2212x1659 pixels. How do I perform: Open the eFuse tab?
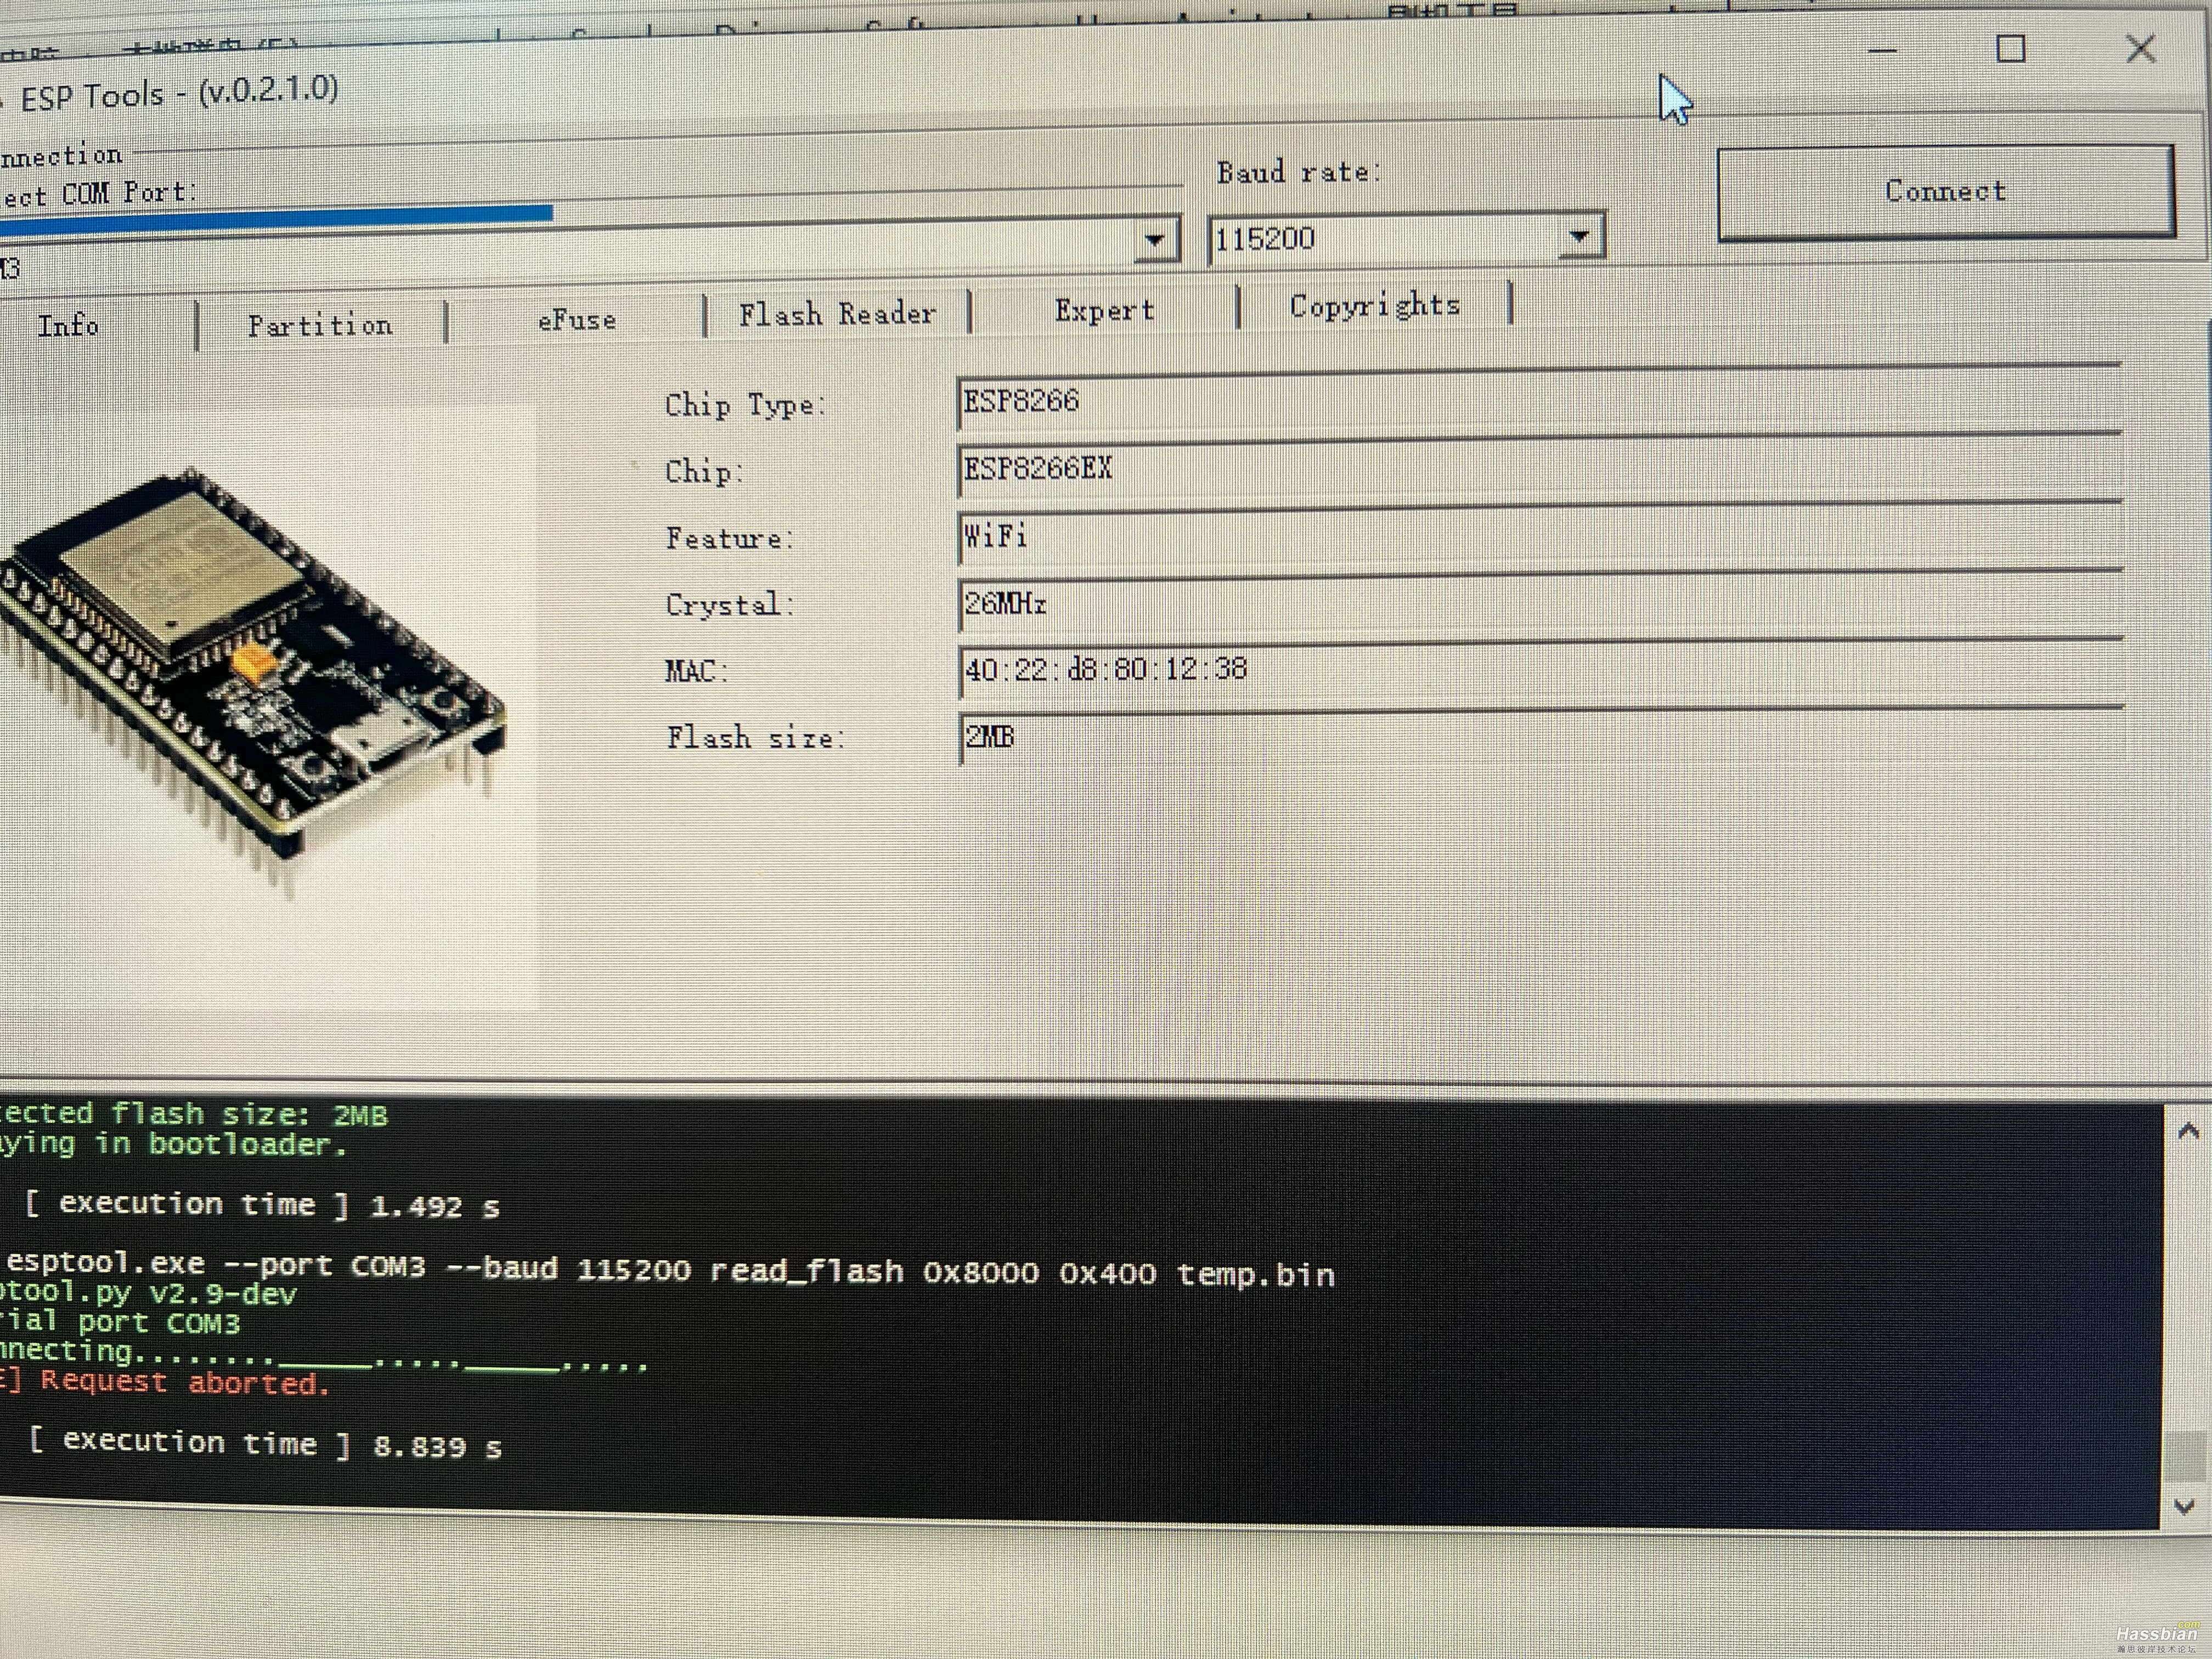click(576, 320)
